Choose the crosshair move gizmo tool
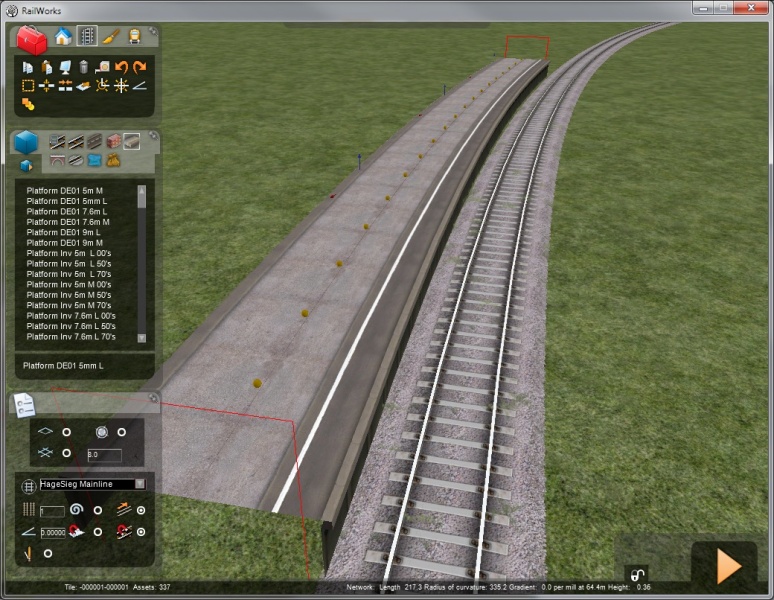The height and width of the screenshot is (600, 774). [121, 86]
